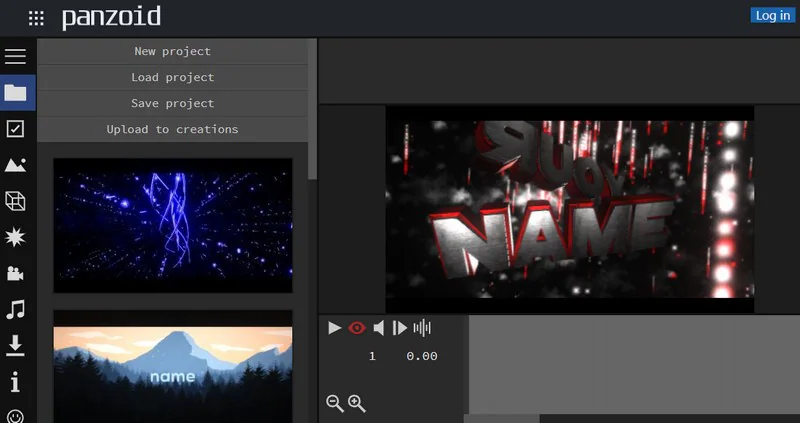Open the info icon in sidebar

tap(15, 381)
